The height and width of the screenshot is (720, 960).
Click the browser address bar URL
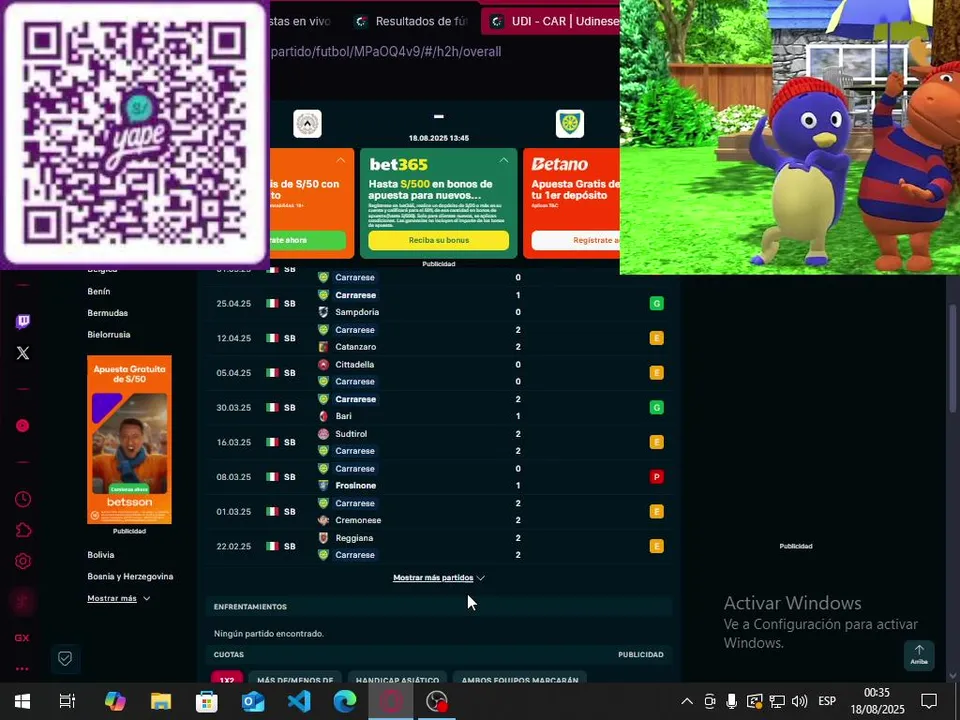coord(386,52)
